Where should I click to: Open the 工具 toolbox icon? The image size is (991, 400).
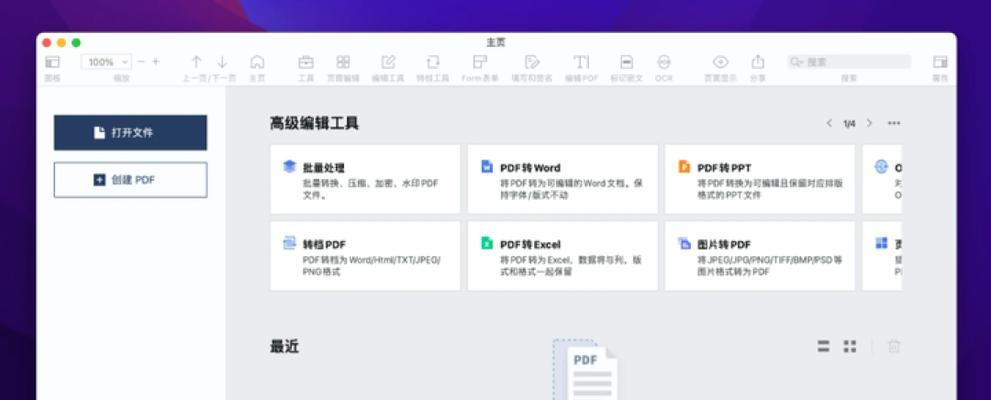pos(306,62)
